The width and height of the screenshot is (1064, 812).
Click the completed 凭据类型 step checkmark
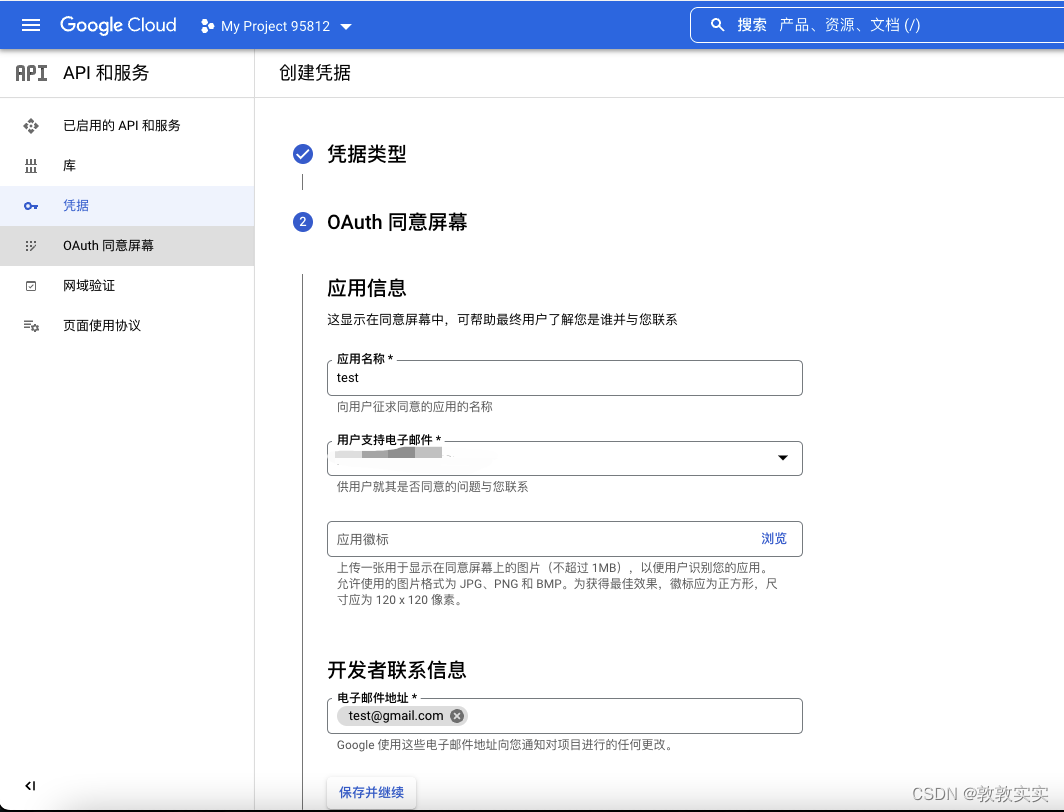(303, 154)
